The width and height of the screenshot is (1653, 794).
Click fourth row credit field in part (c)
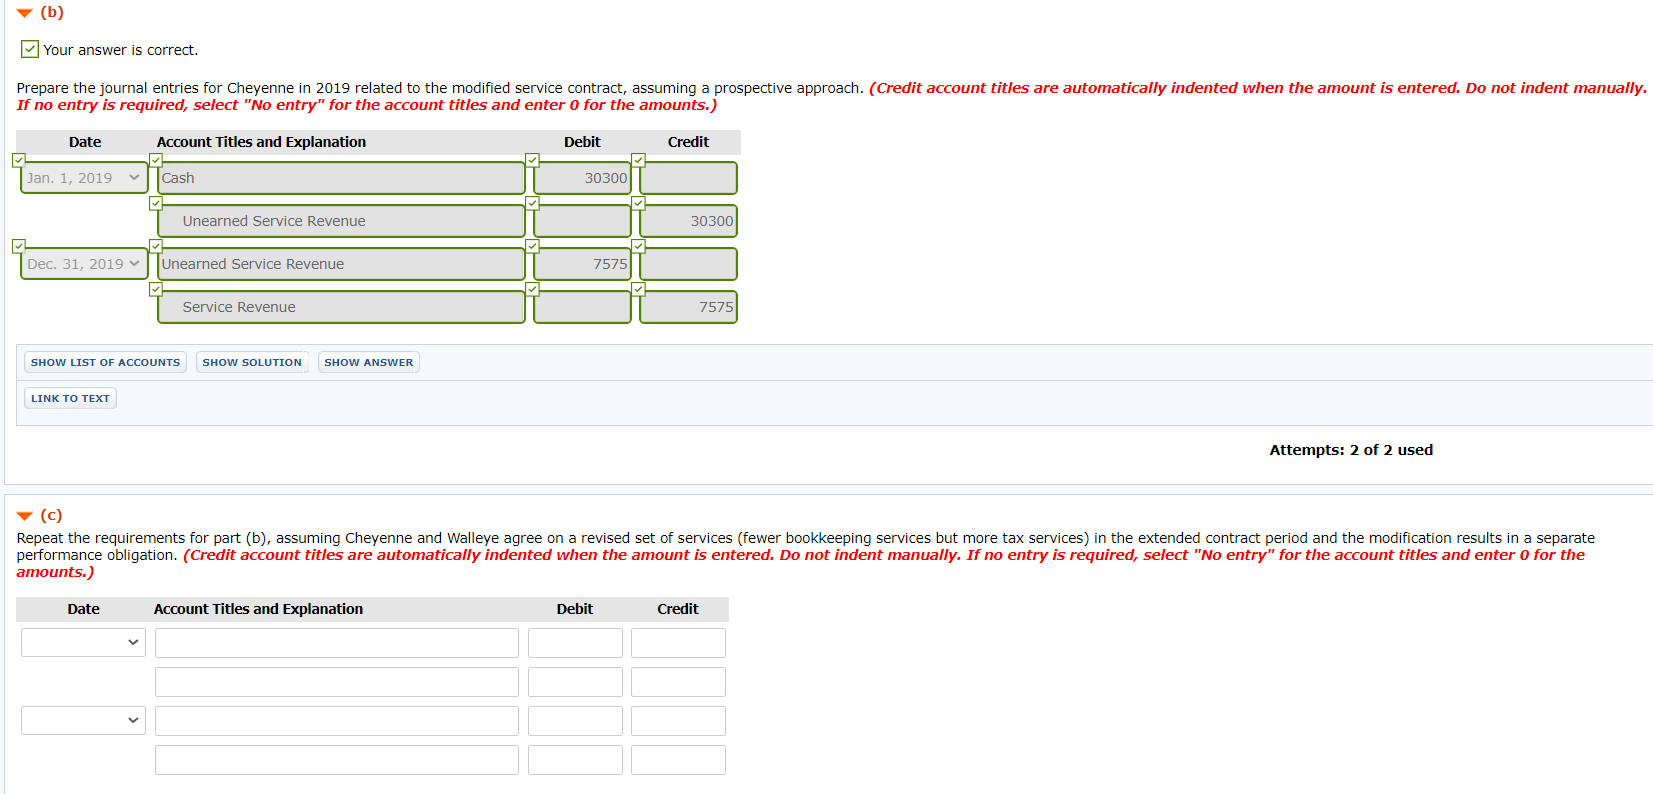678,760
